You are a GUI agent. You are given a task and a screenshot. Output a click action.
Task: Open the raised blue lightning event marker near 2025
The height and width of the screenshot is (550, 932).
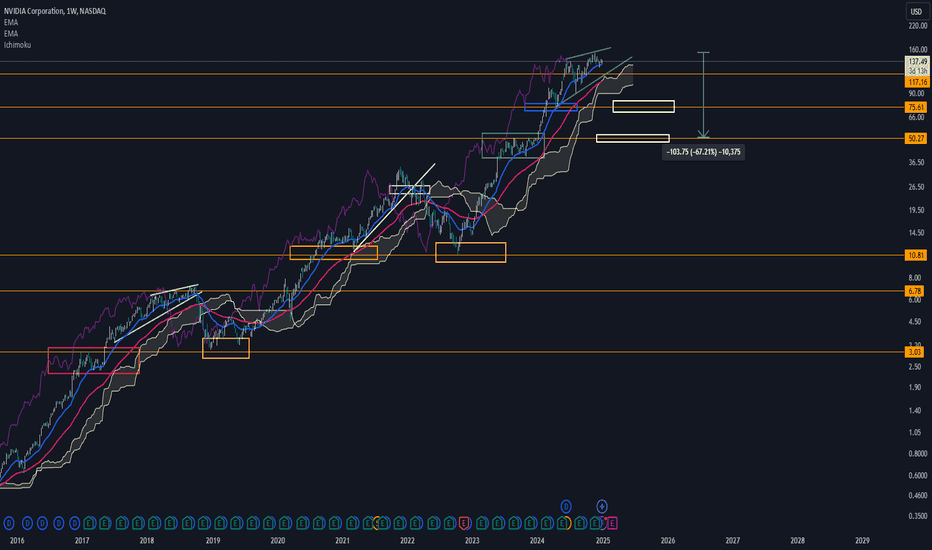pyautogui.click(x=602, y=507)
